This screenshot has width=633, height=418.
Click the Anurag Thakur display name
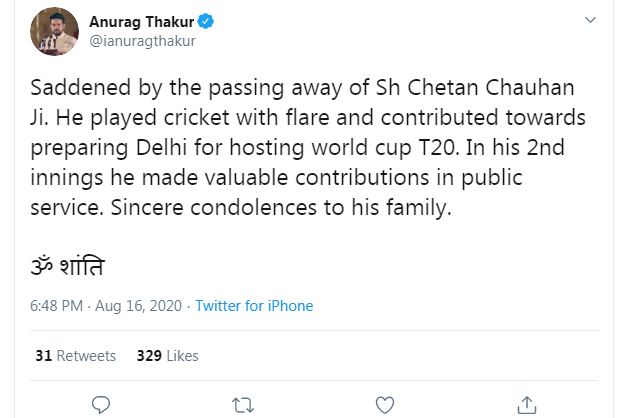(142, 21)
